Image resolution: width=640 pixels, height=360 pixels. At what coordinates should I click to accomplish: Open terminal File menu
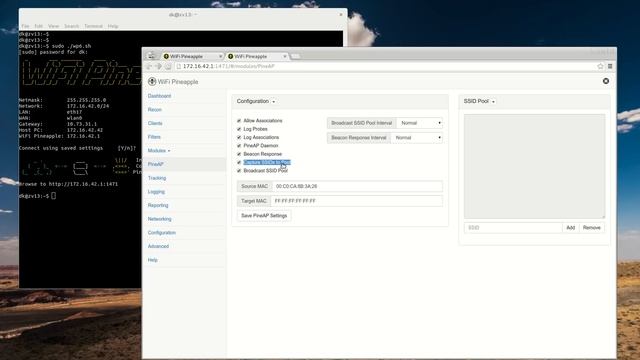pos(25,26)
